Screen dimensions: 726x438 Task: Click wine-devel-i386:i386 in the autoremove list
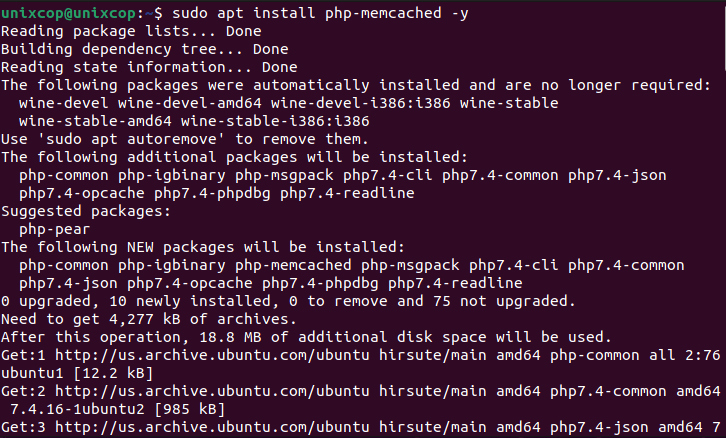tap(360, 103)
